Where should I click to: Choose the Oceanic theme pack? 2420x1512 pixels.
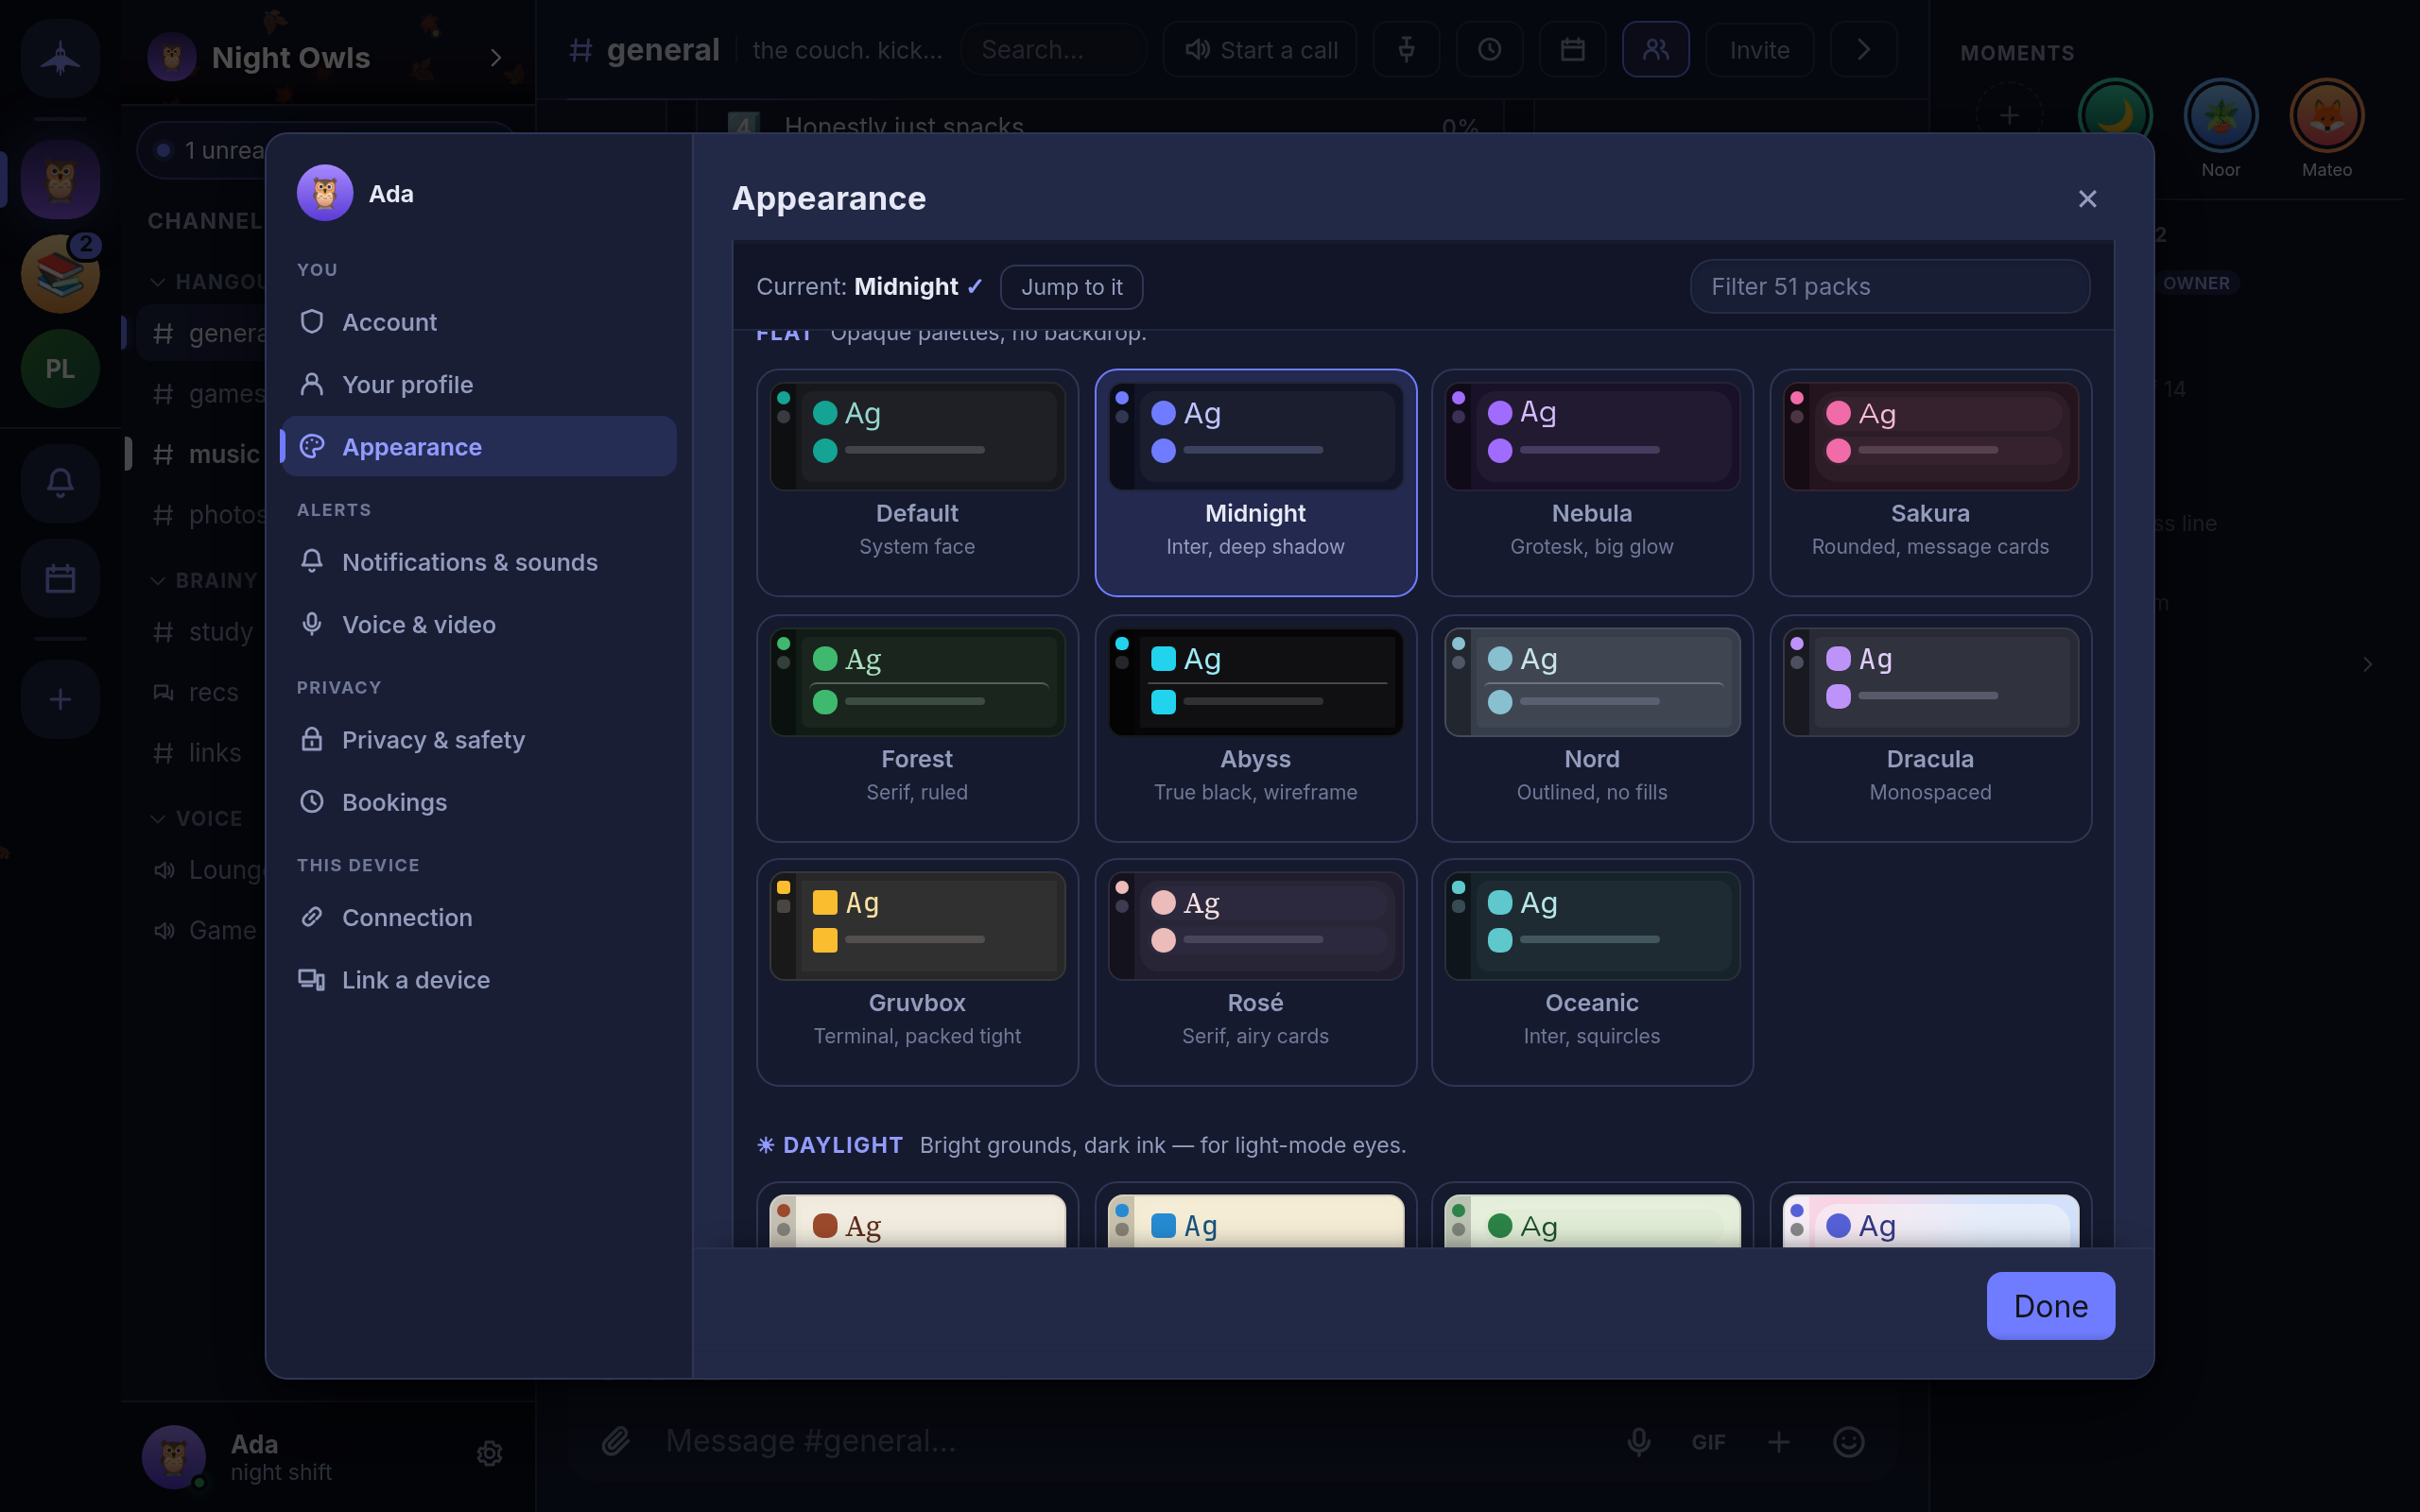tap(1591, 971)
